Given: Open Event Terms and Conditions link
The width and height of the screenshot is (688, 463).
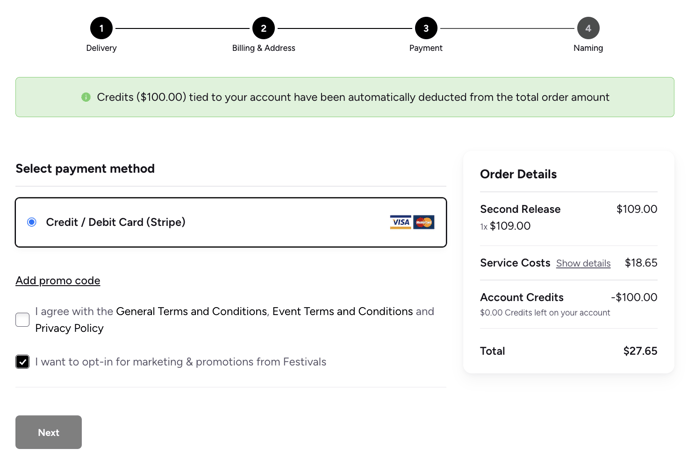Looking at the screenshot, I should point(343,311).
